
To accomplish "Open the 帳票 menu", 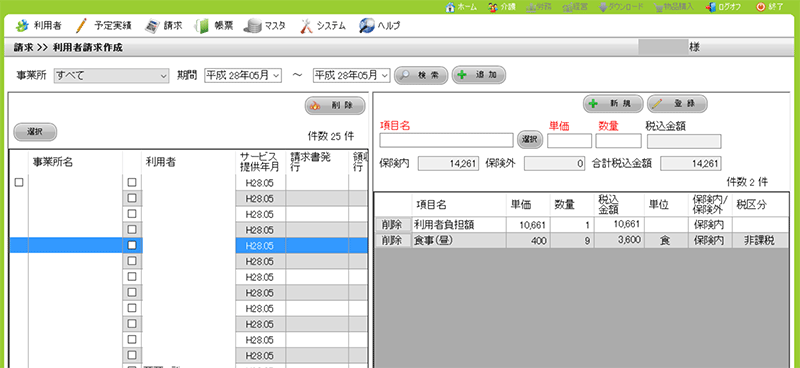I will pyautogui.click(x=214, y=26).
